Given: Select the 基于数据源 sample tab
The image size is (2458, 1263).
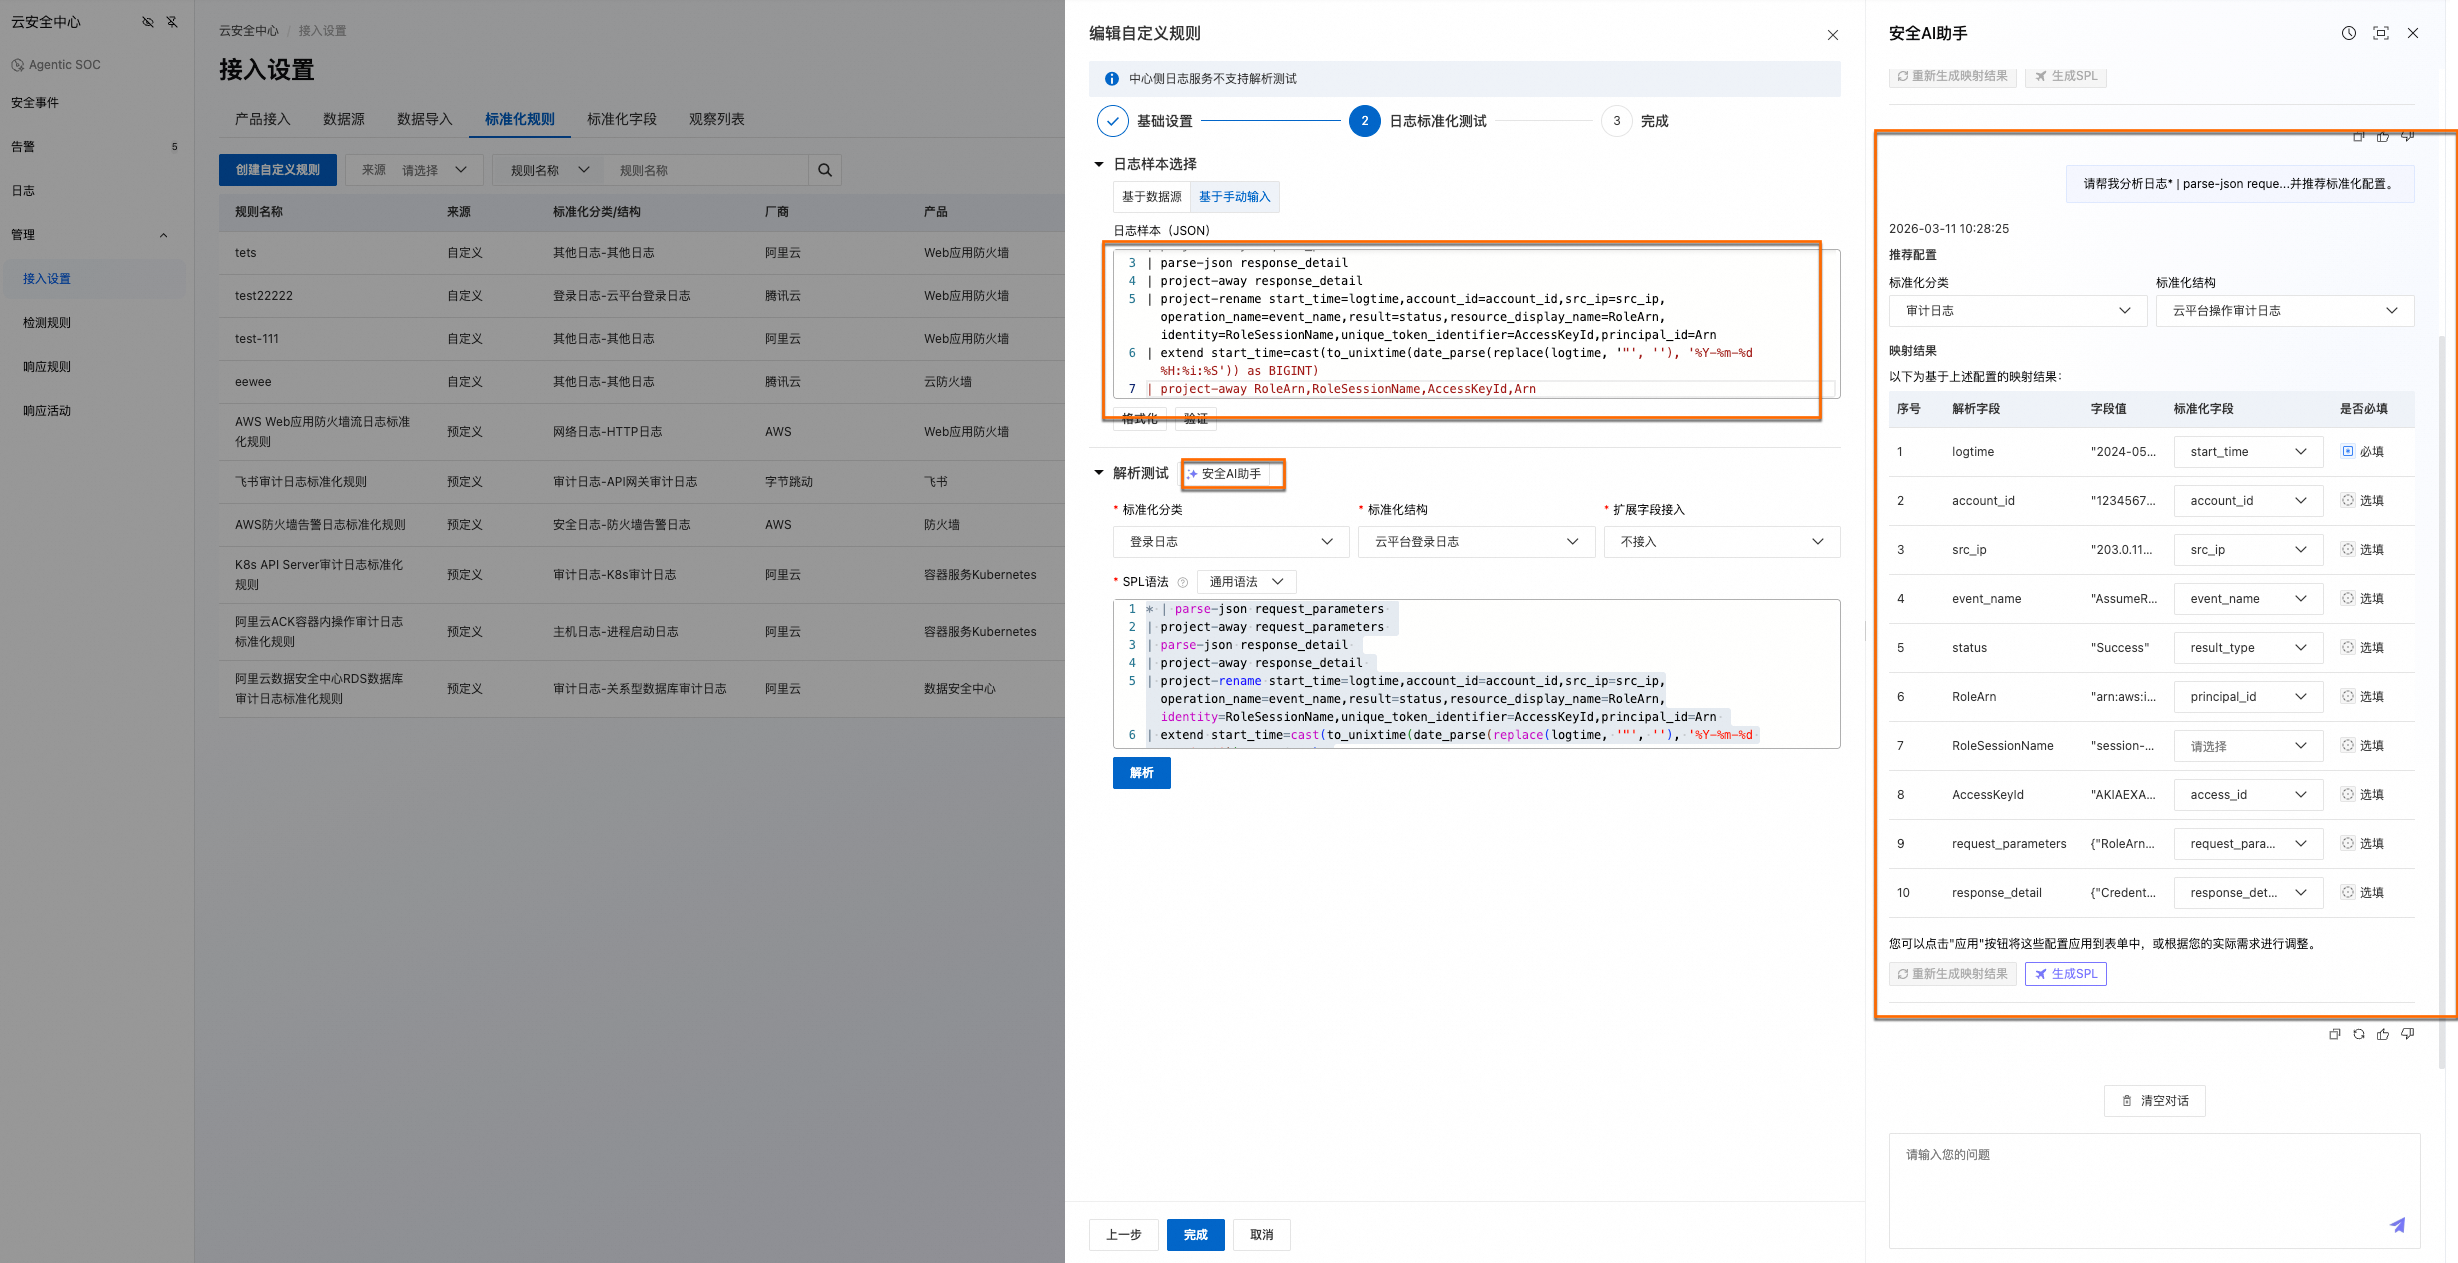Looking at the screenshot, I should point(1151,197).
